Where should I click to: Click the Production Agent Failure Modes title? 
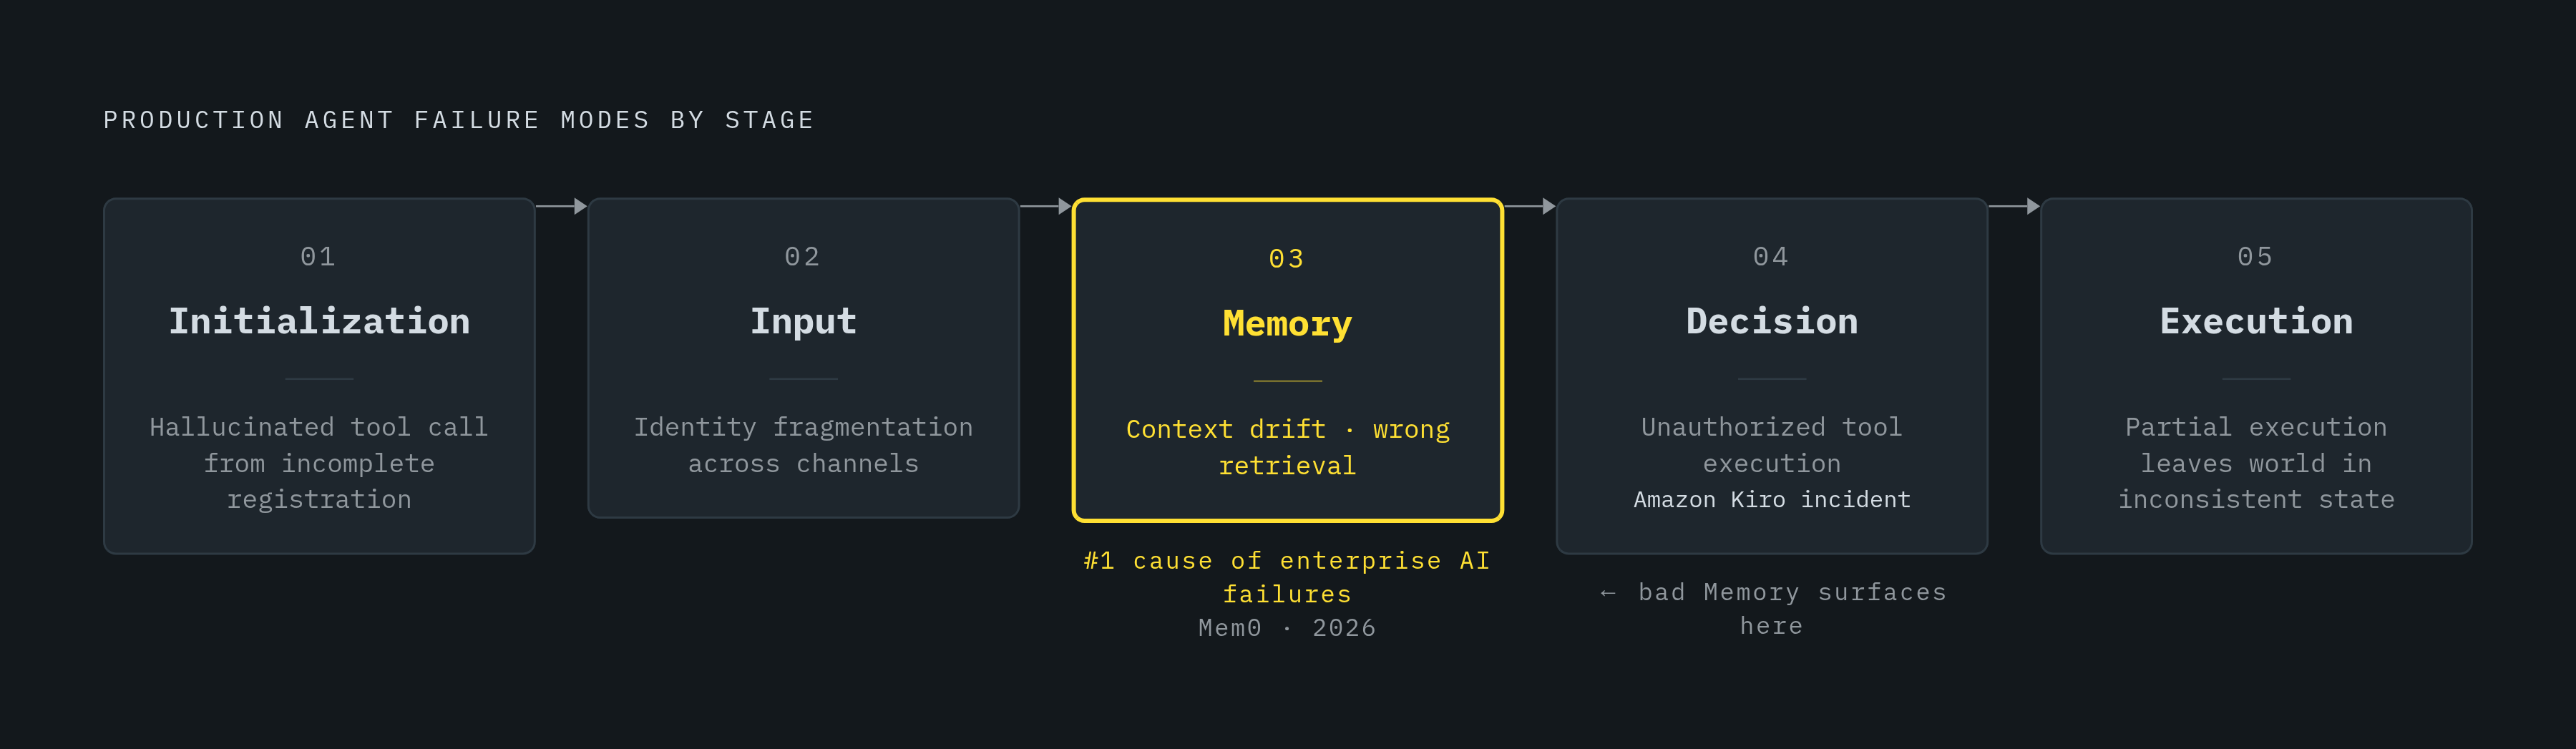[x=459, y=120]
